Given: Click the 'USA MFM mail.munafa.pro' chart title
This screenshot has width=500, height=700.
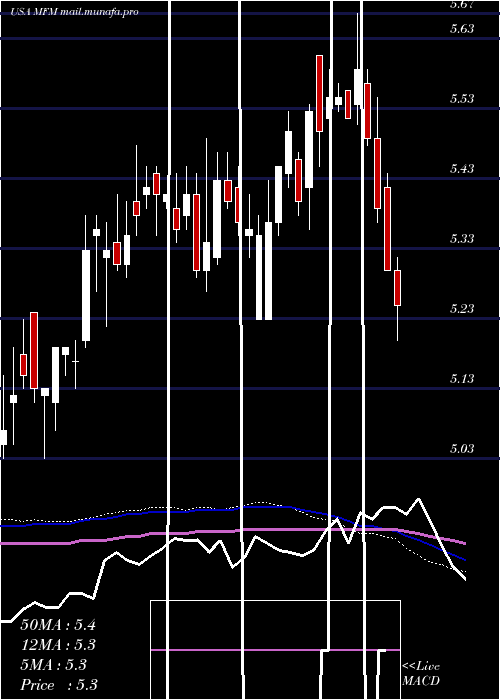Looking at the screenshot, I should [75, 12].
